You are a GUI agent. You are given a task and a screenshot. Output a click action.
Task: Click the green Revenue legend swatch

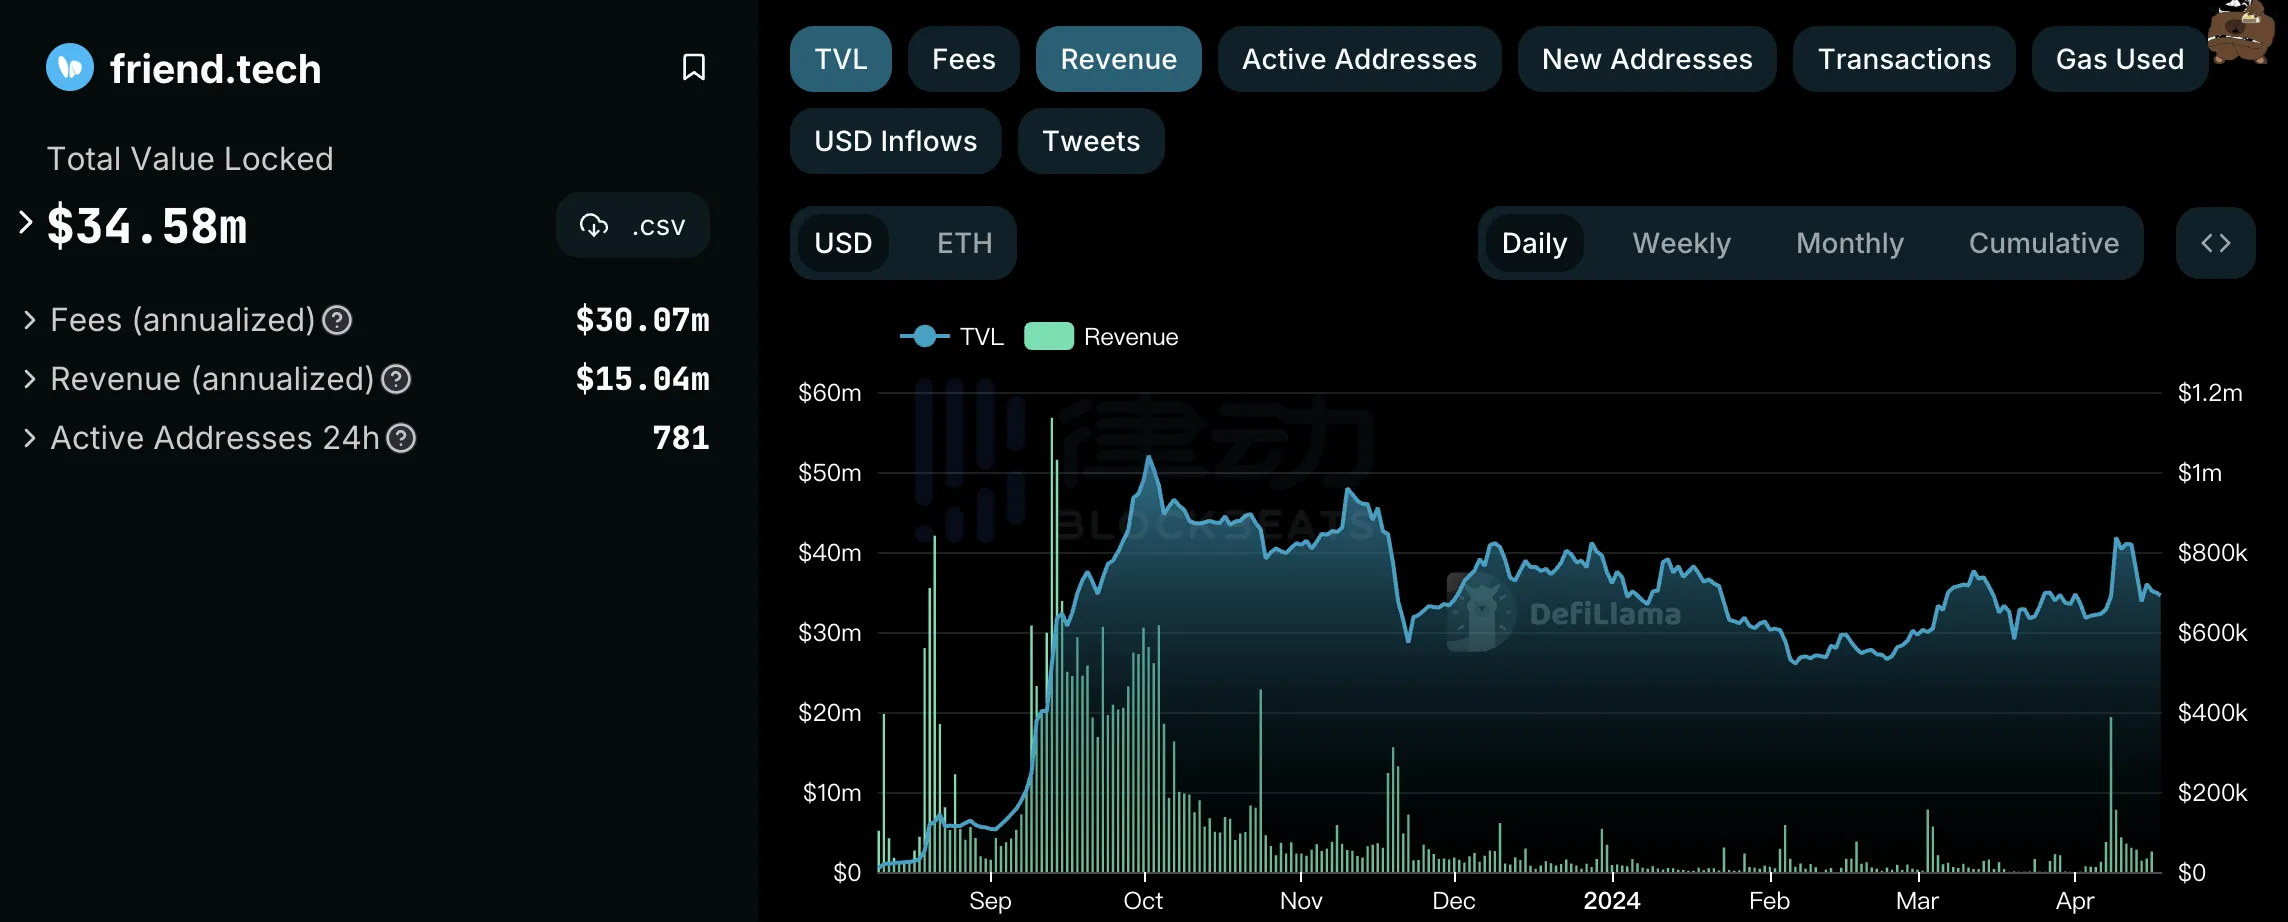pos(1048,337)
